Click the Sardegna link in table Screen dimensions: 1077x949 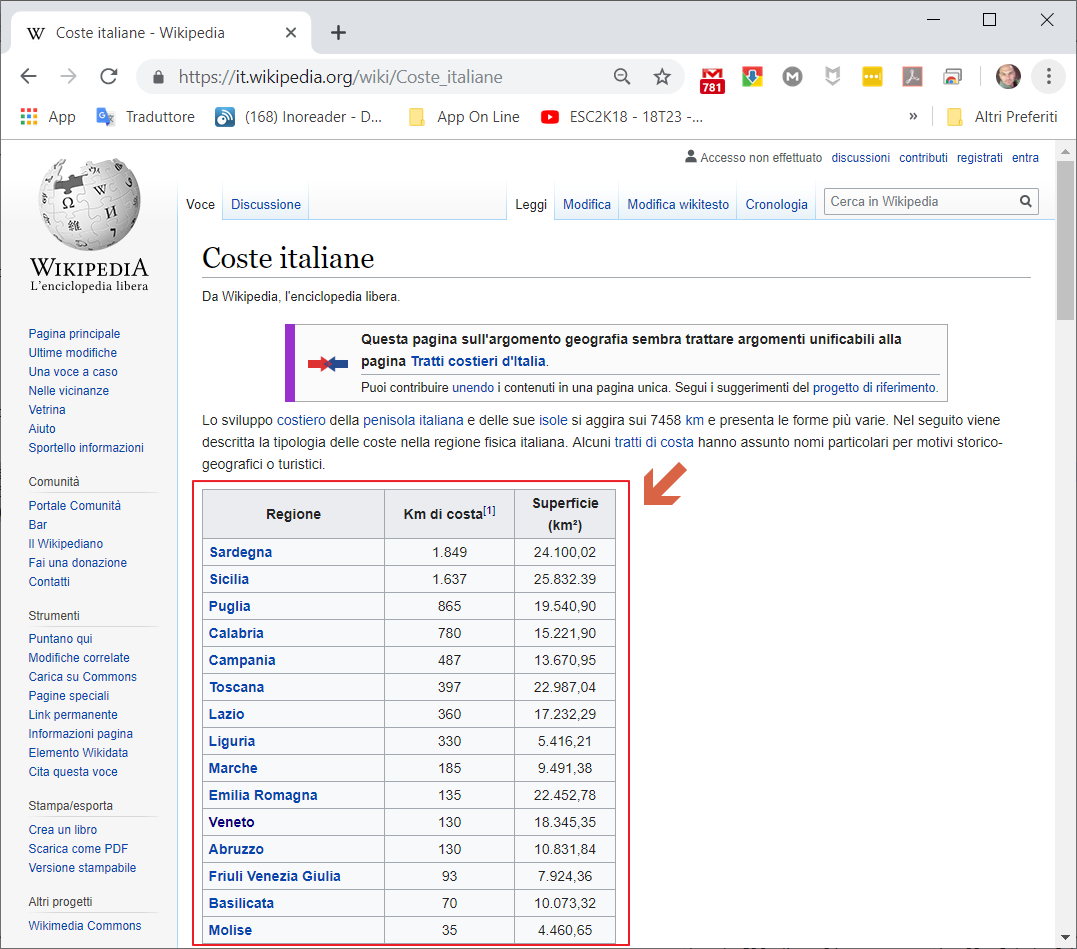coord(240,552)
